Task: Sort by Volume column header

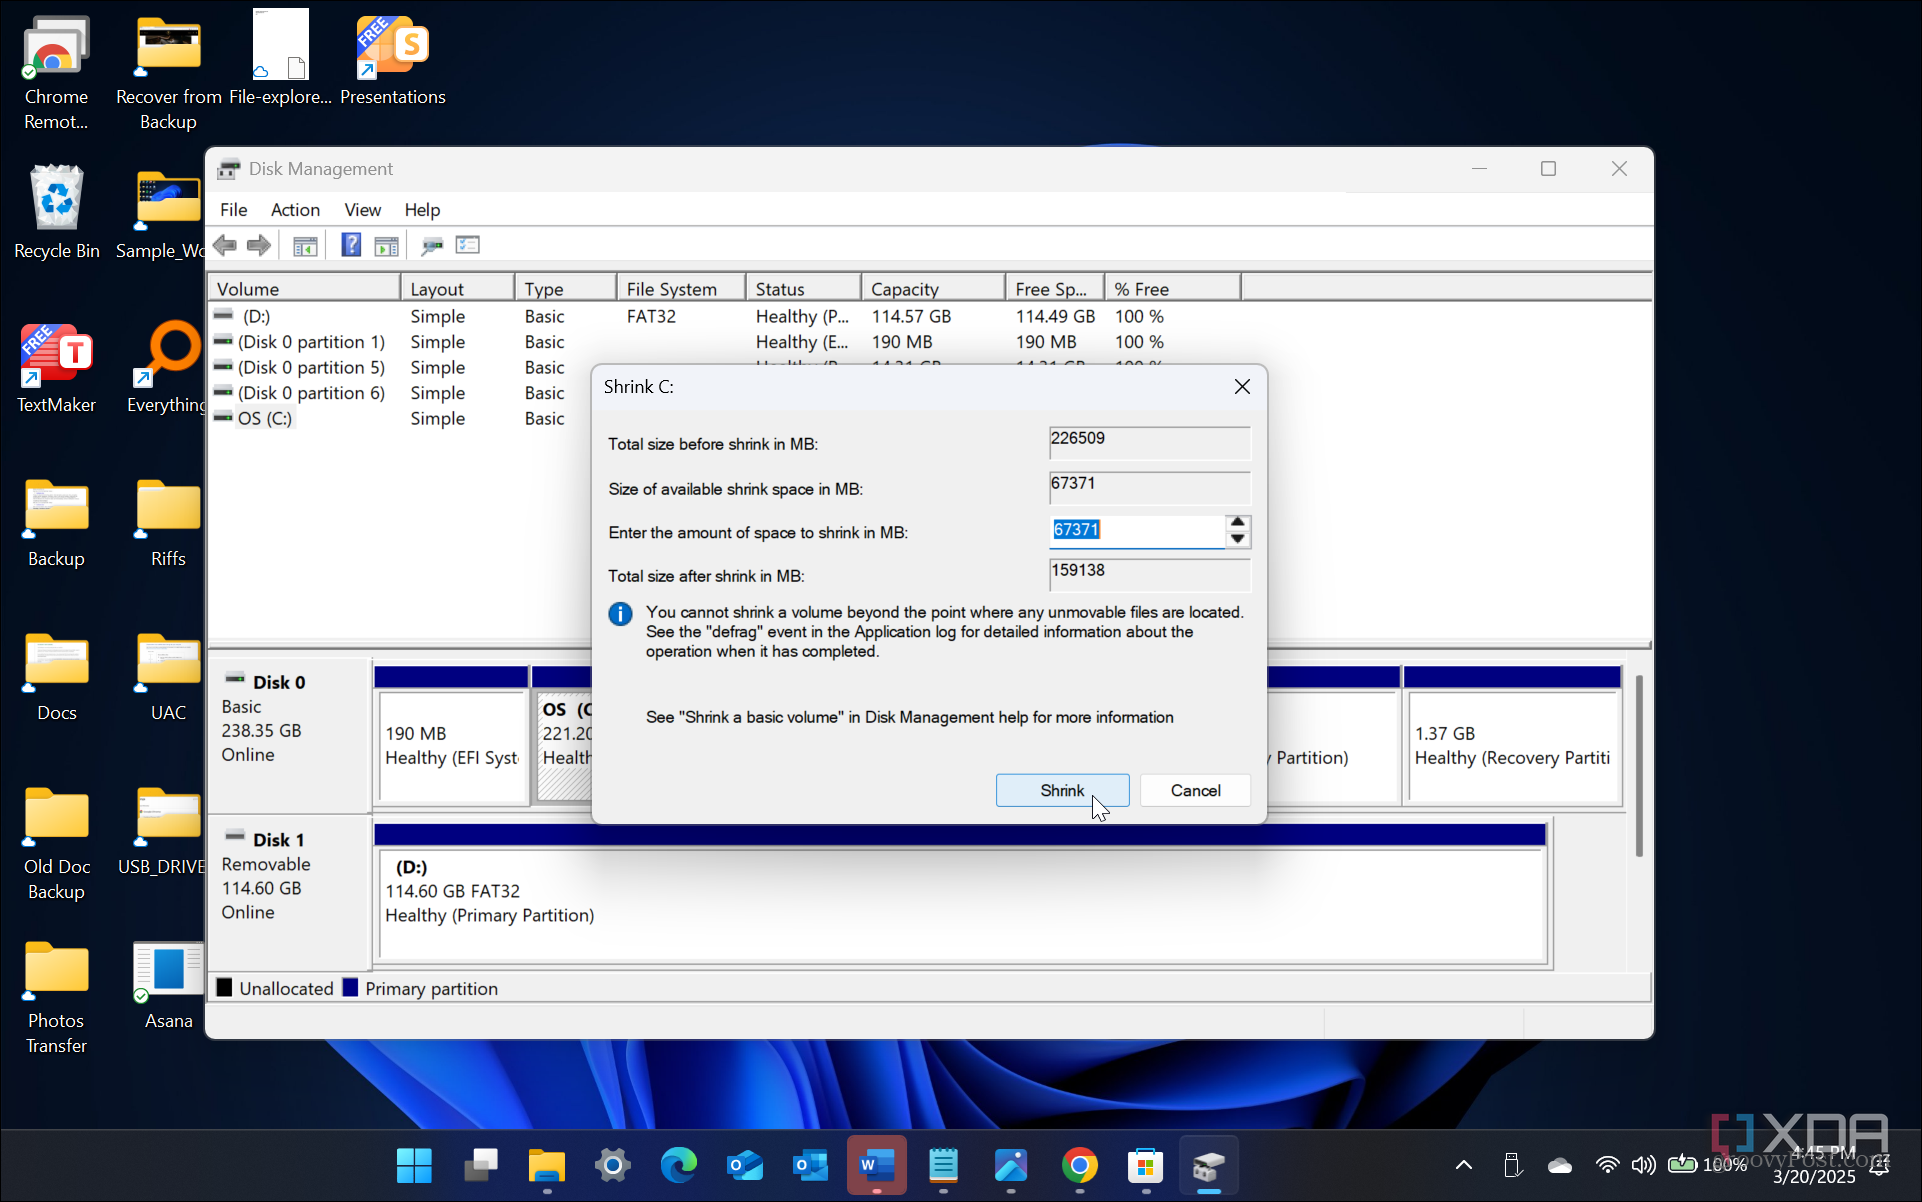Action: point(304,289)
